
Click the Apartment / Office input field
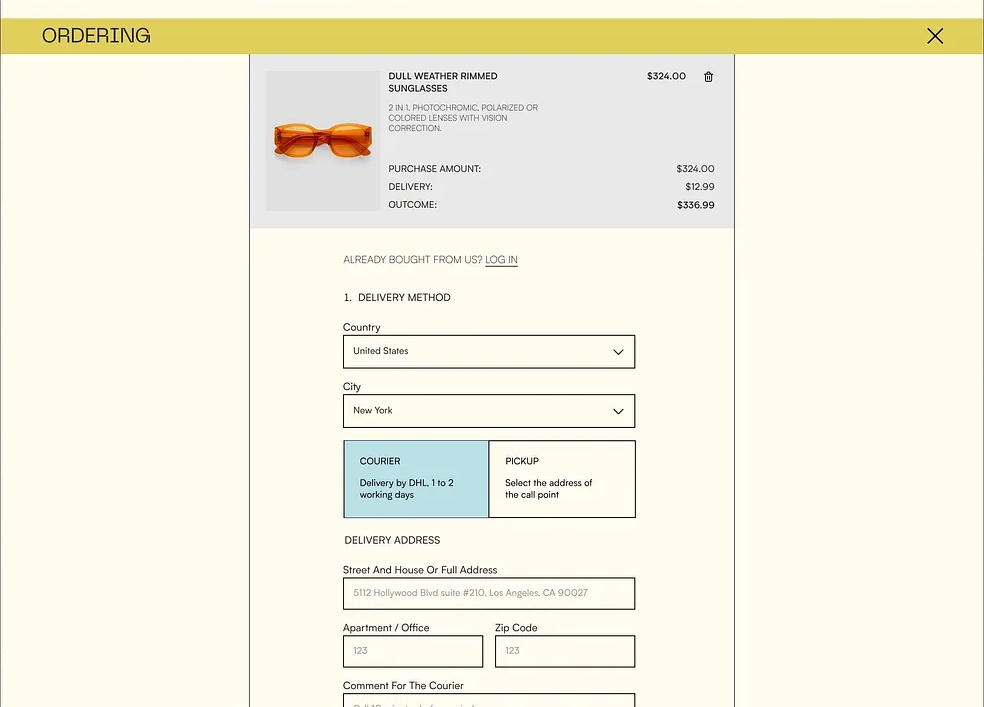click(412, 651)
